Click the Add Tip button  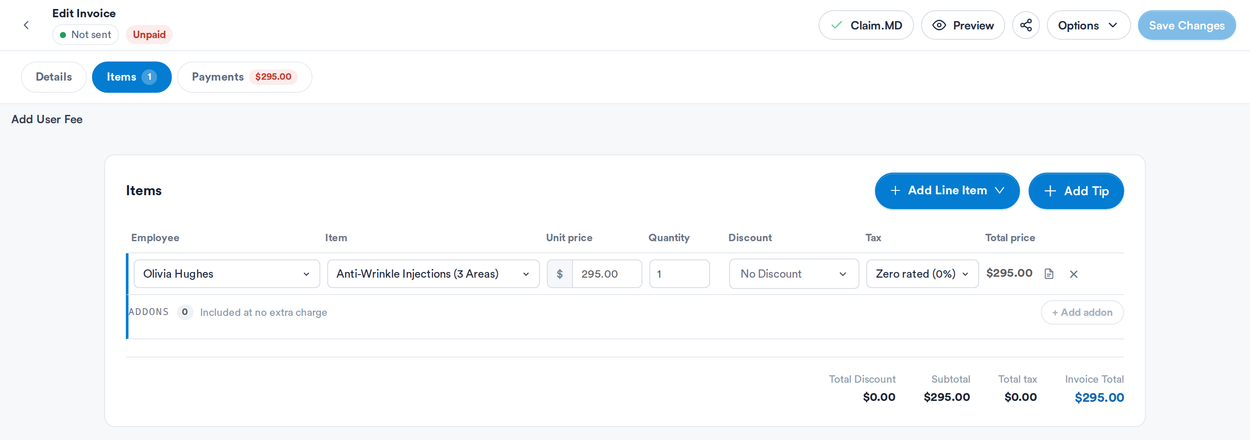[x=1076, y=191]
